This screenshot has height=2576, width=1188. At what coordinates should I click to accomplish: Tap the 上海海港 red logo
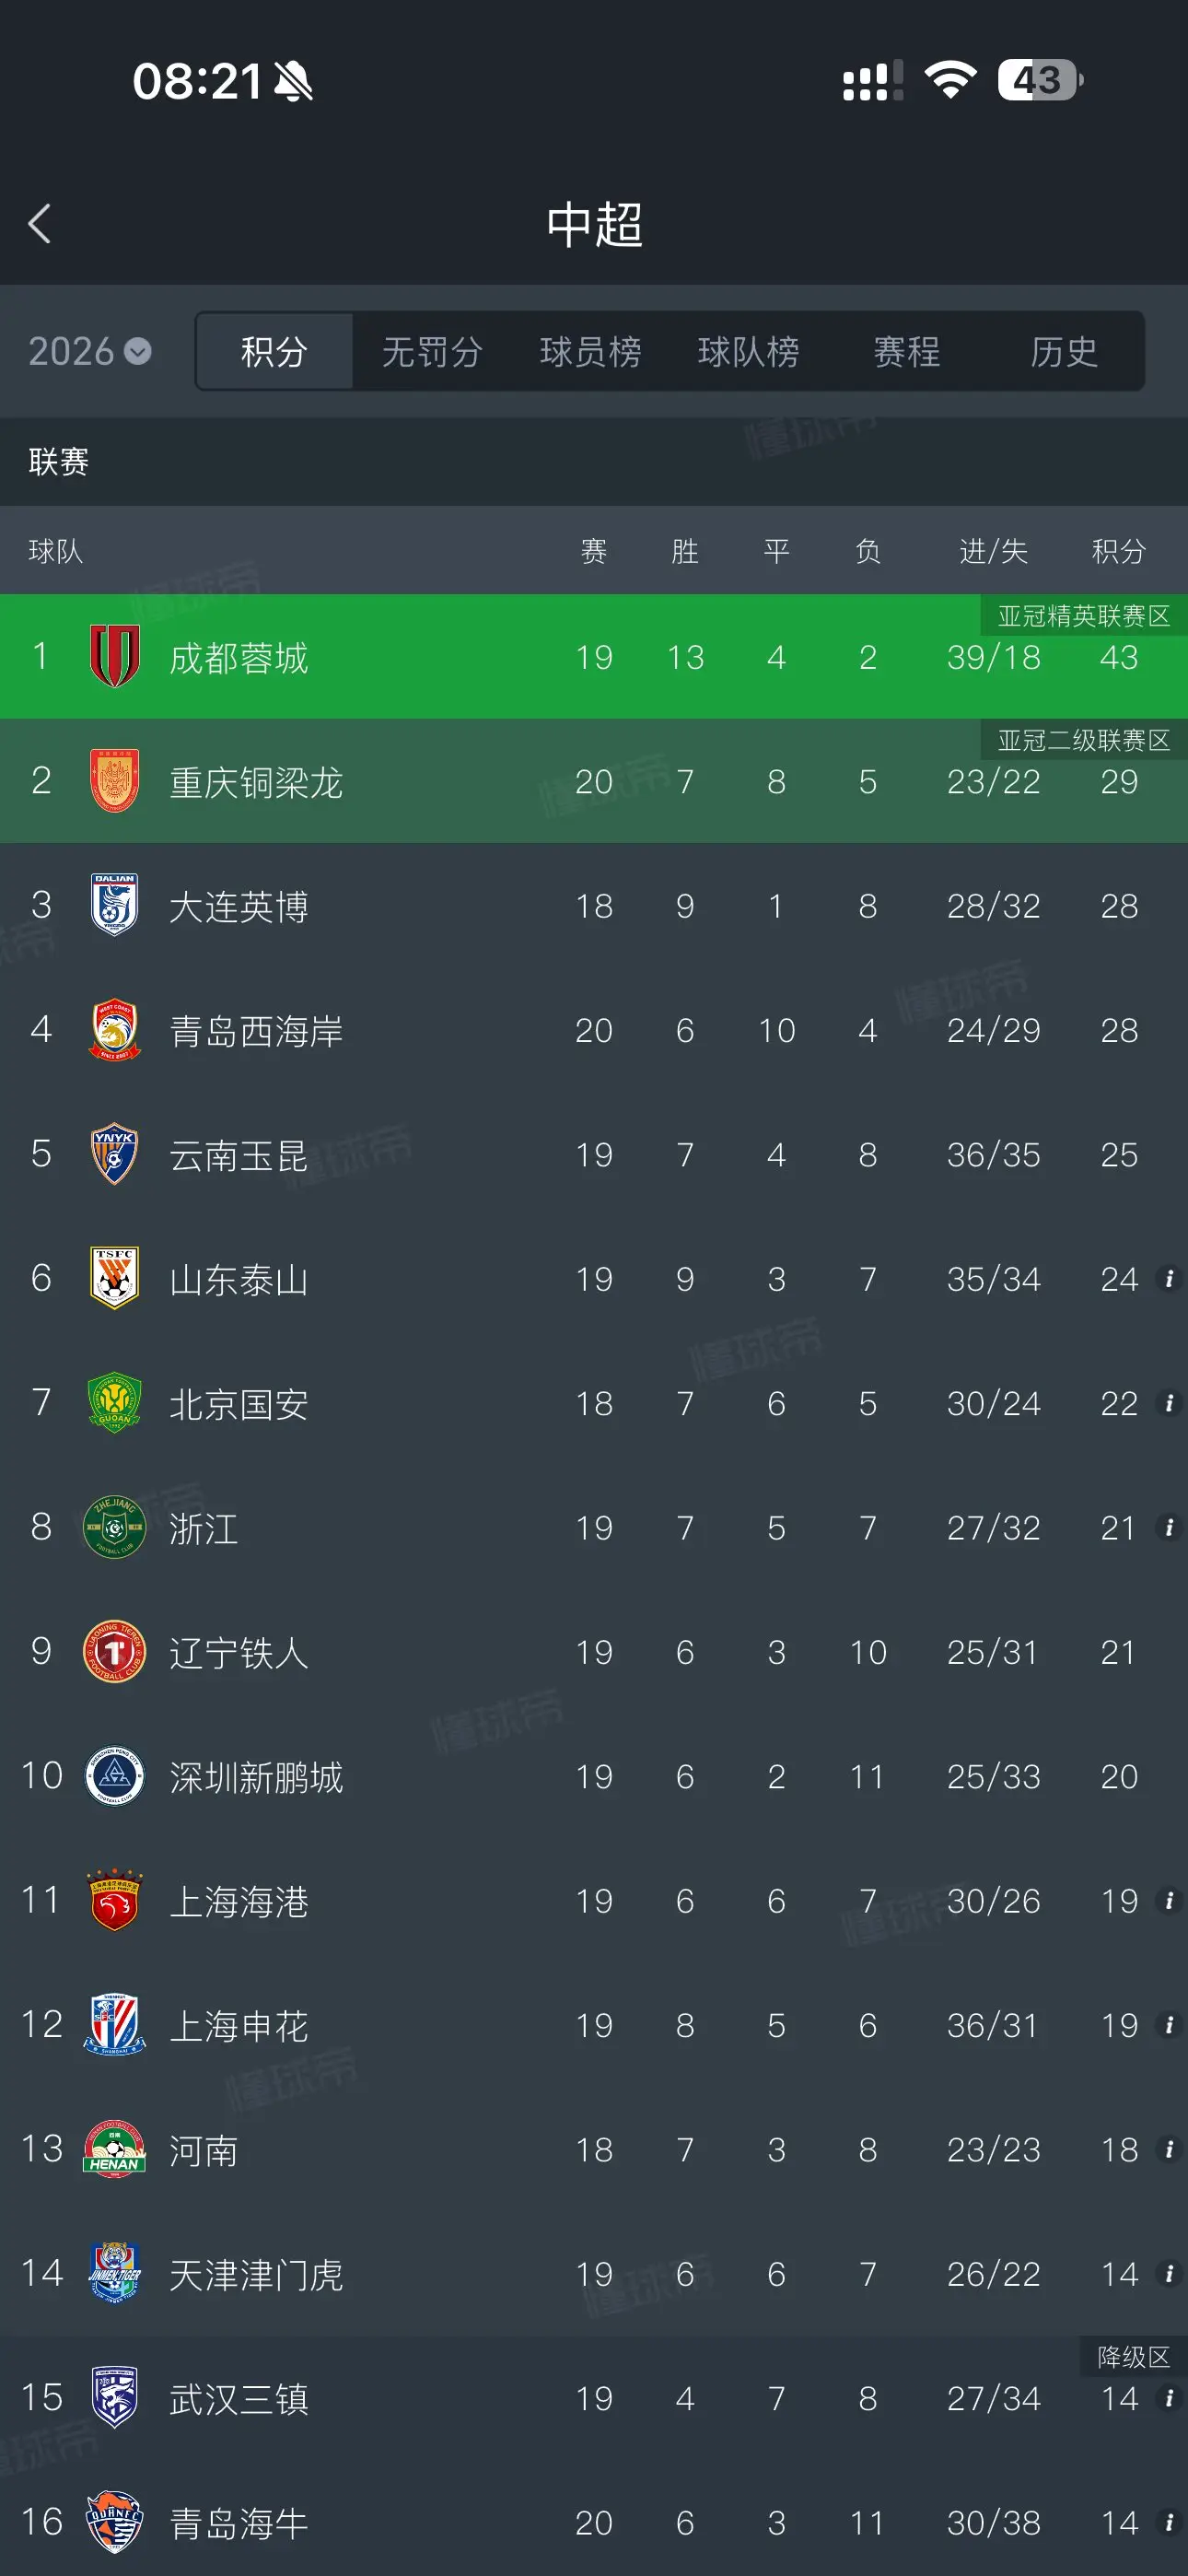click(114, 1899)
